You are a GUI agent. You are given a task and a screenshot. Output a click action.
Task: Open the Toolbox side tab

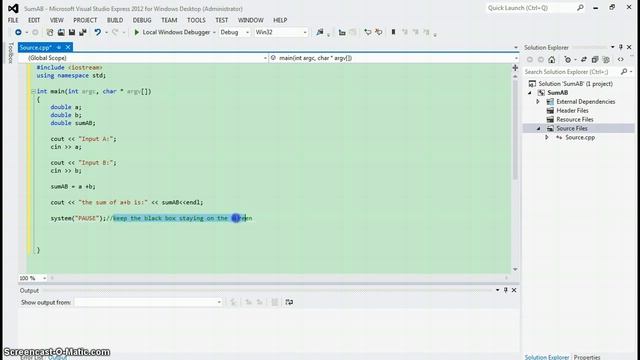click(x=11, y=53)
